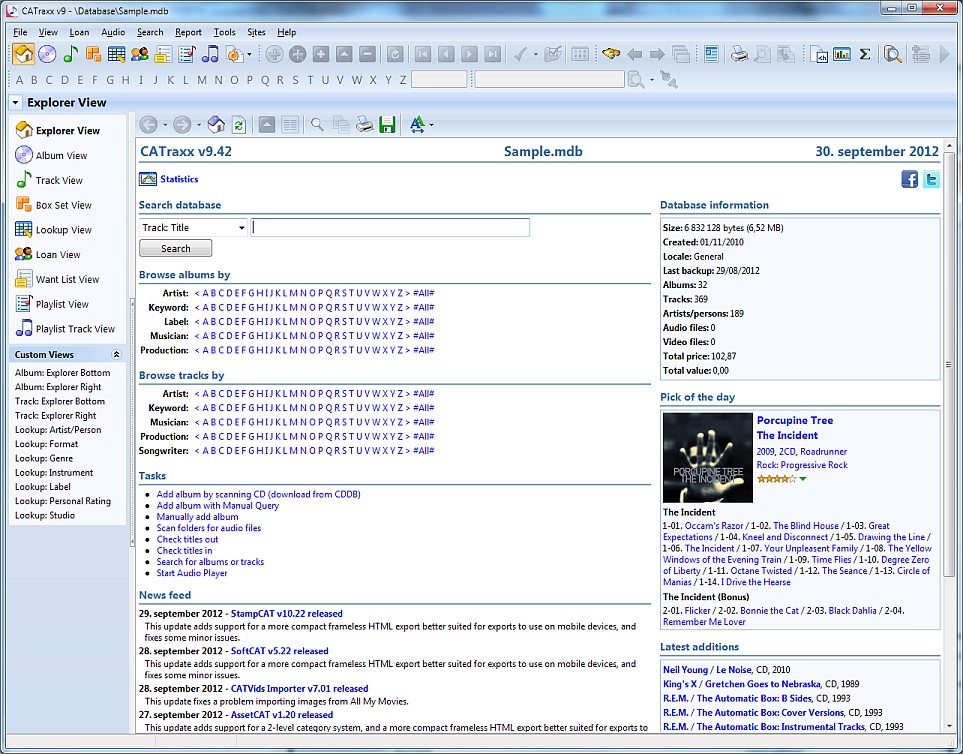This screenshot has height=754, width=963.
Task: Click the printer icon in the main toolbar
Action: click(x=739, y=54)
